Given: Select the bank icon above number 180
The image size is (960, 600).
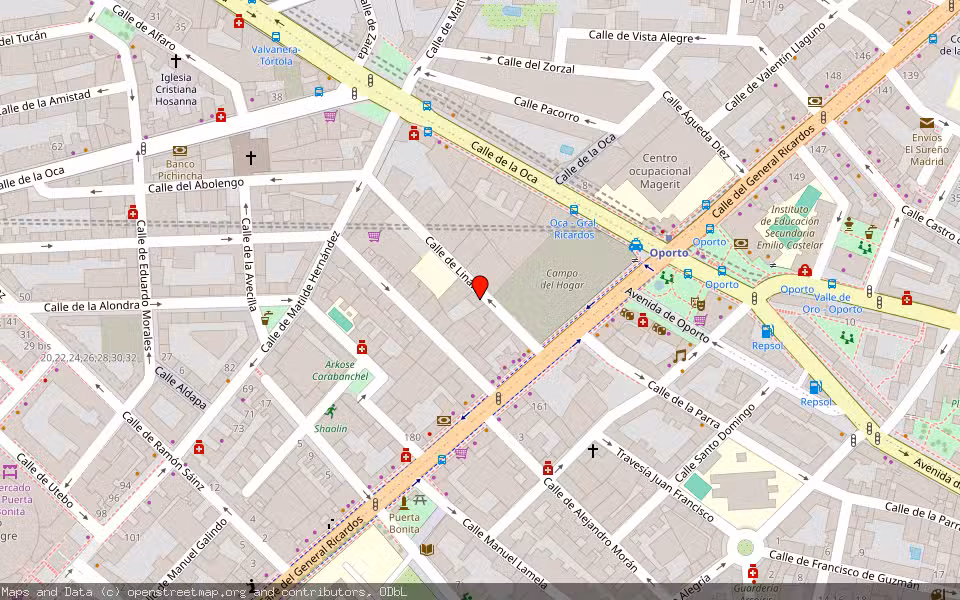Looking at the screenshot, I should click(444, 421).
